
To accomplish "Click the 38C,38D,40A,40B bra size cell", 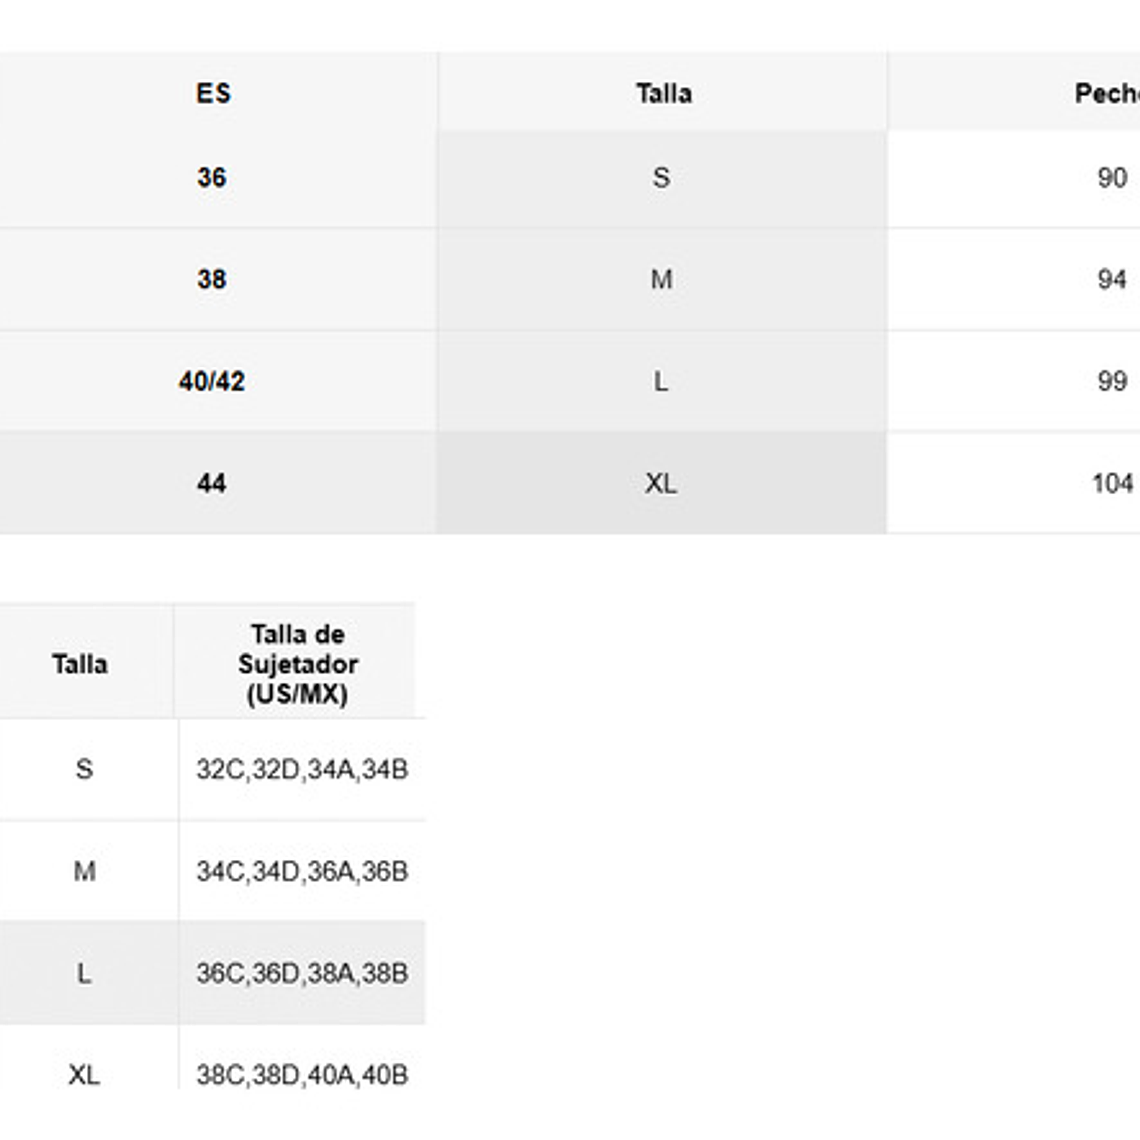I will coord(302,1075).
